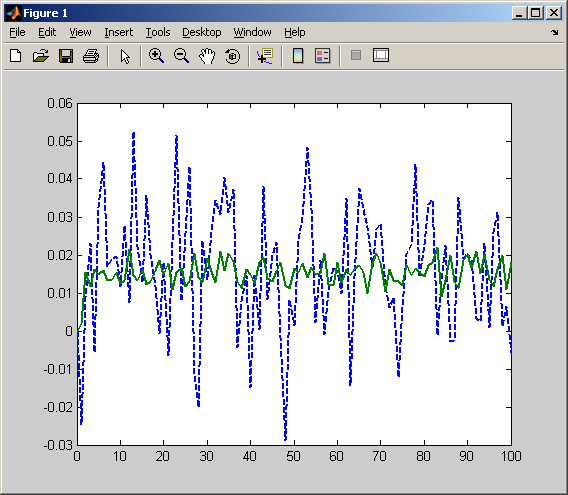Save the figure using the floppy icon
Image resolution: width=568 pixels, height=495 pixels.
point(66,56)
